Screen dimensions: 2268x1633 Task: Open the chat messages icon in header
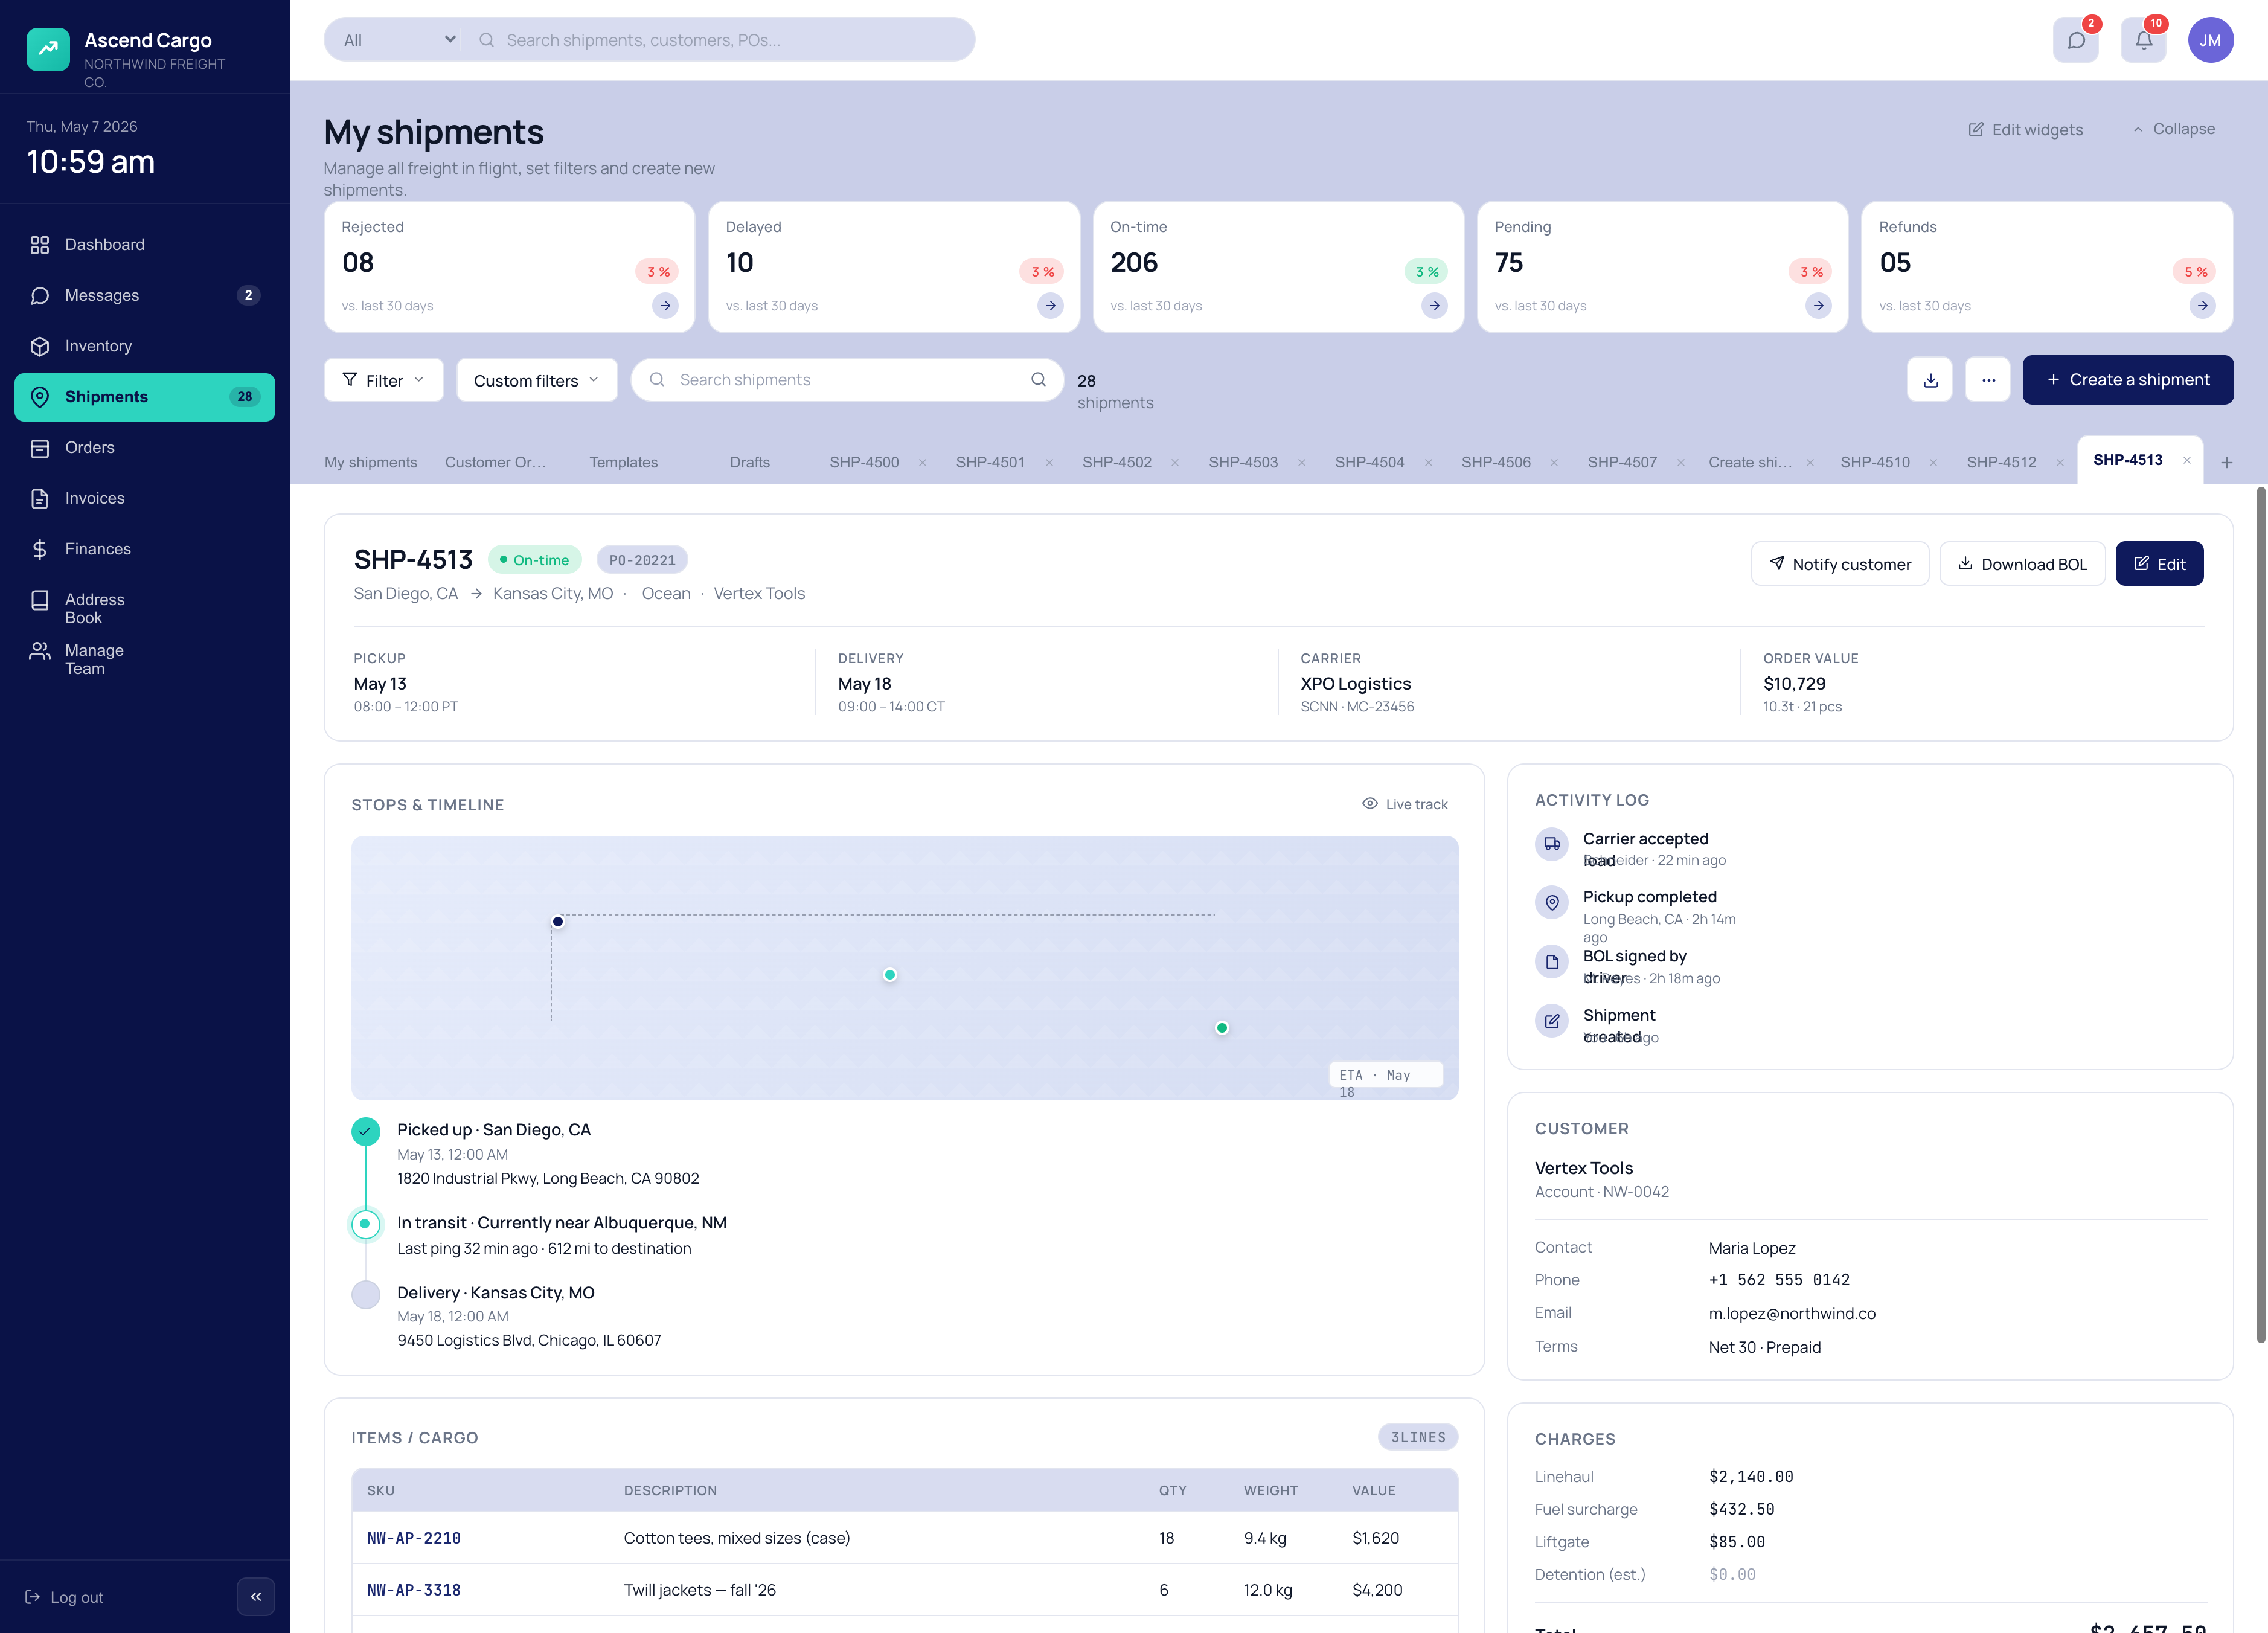click(x=2075, y=40)
